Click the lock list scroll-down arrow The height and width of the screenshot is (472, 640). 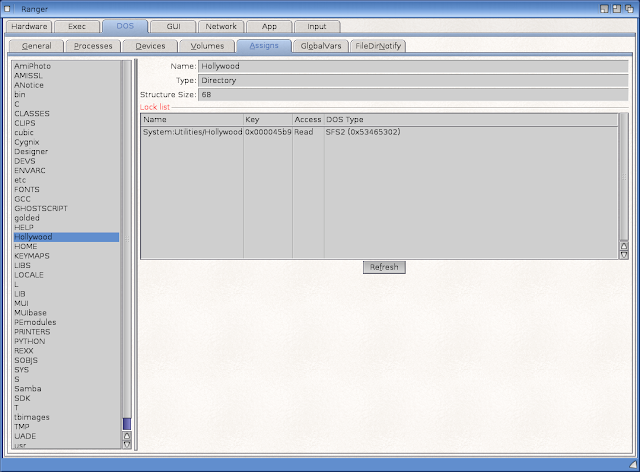click(624, 255)
